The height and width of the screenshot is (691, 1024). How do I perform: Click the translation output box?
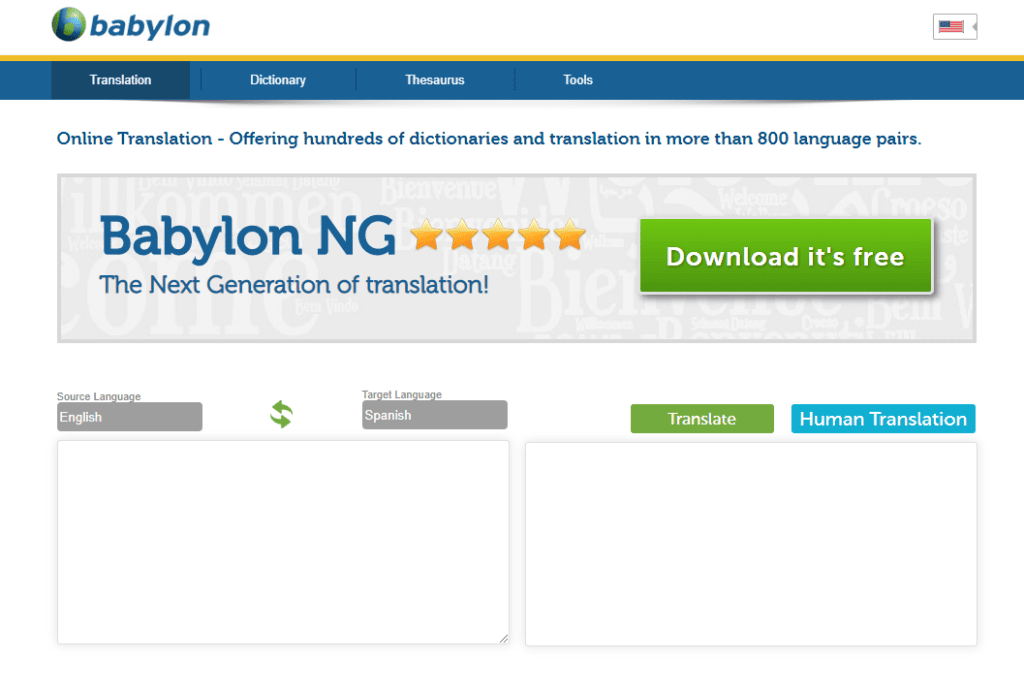[x=751, y=544]
